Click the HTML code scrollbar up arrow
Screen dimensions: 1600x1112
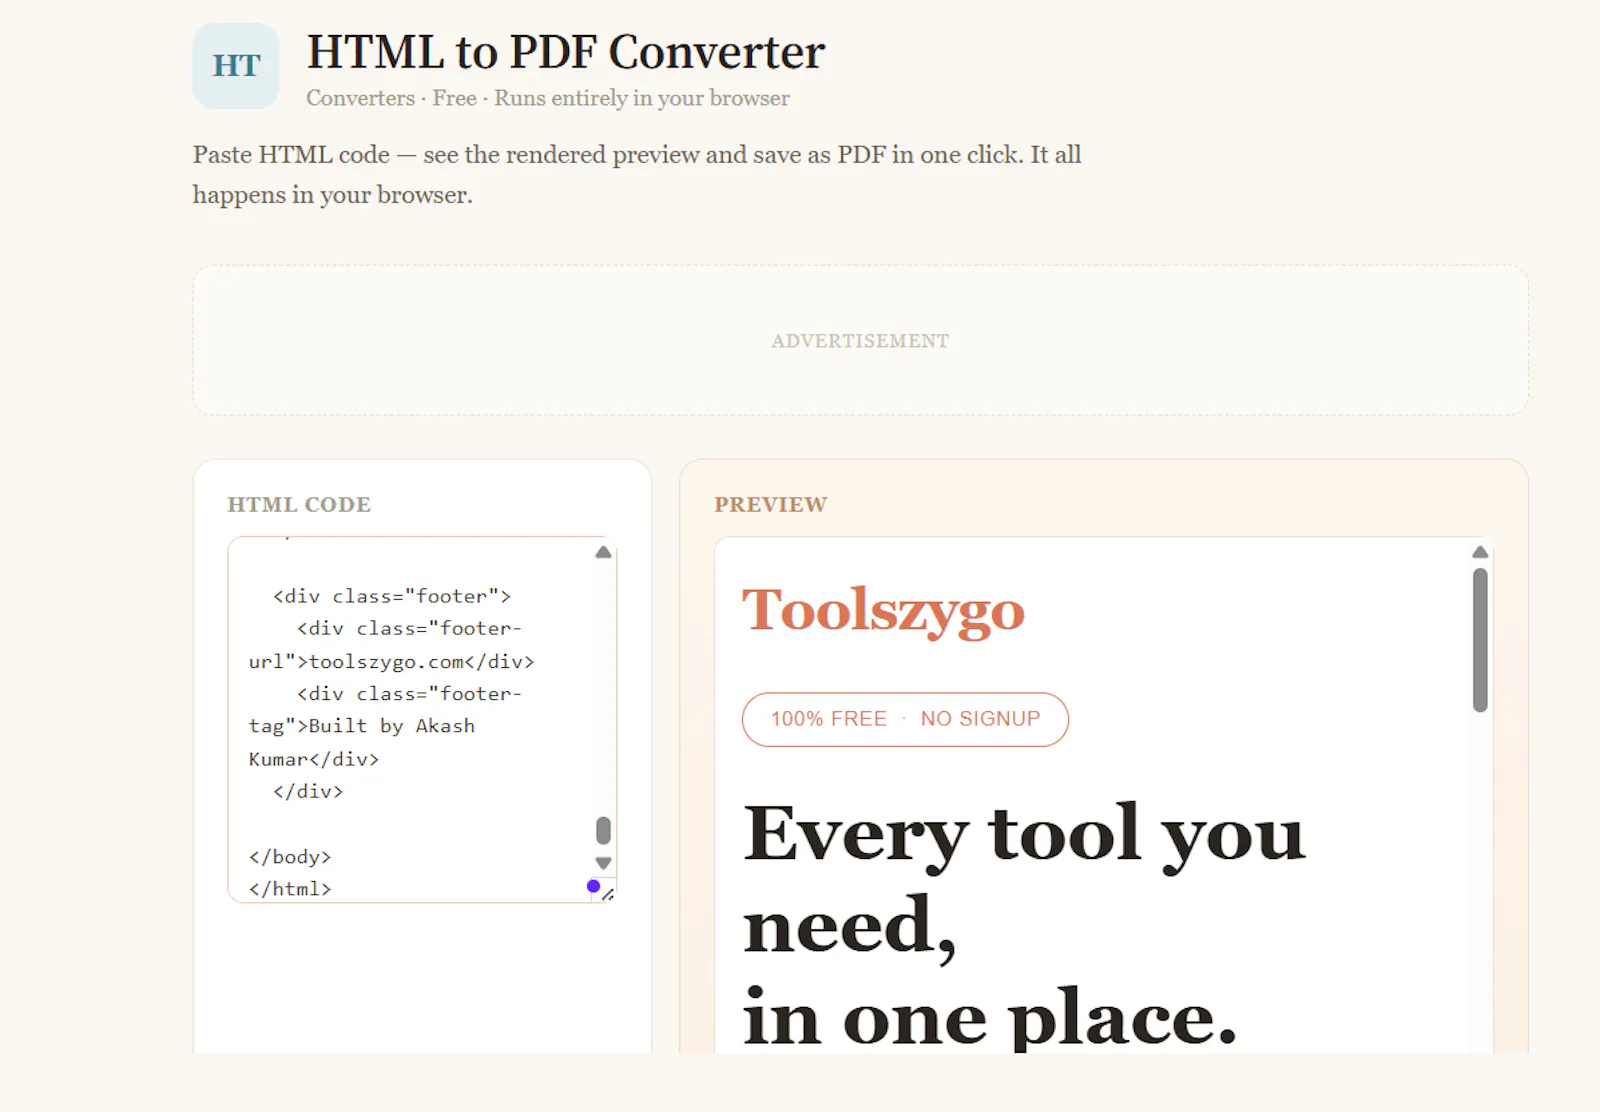[x=603, y=552]
